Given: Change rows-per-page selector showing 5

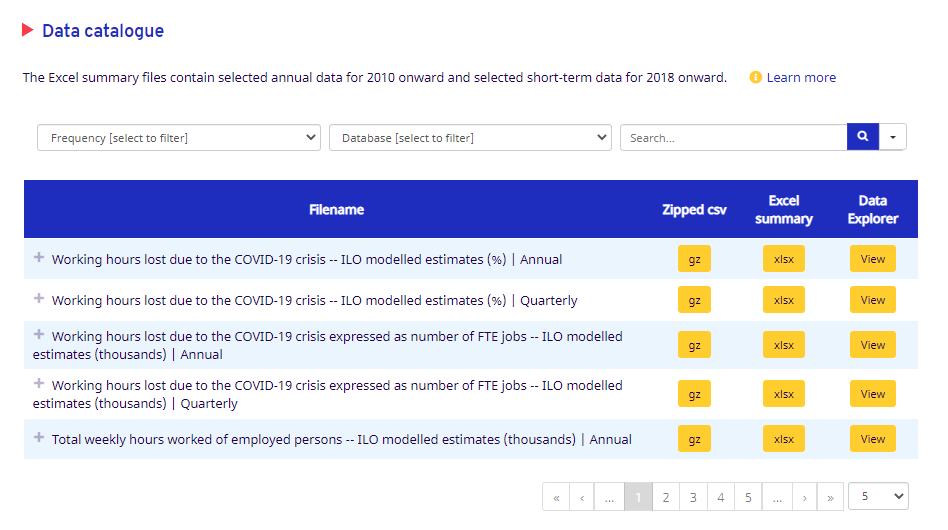Looking at the screenshot, I should pos(878,496).
